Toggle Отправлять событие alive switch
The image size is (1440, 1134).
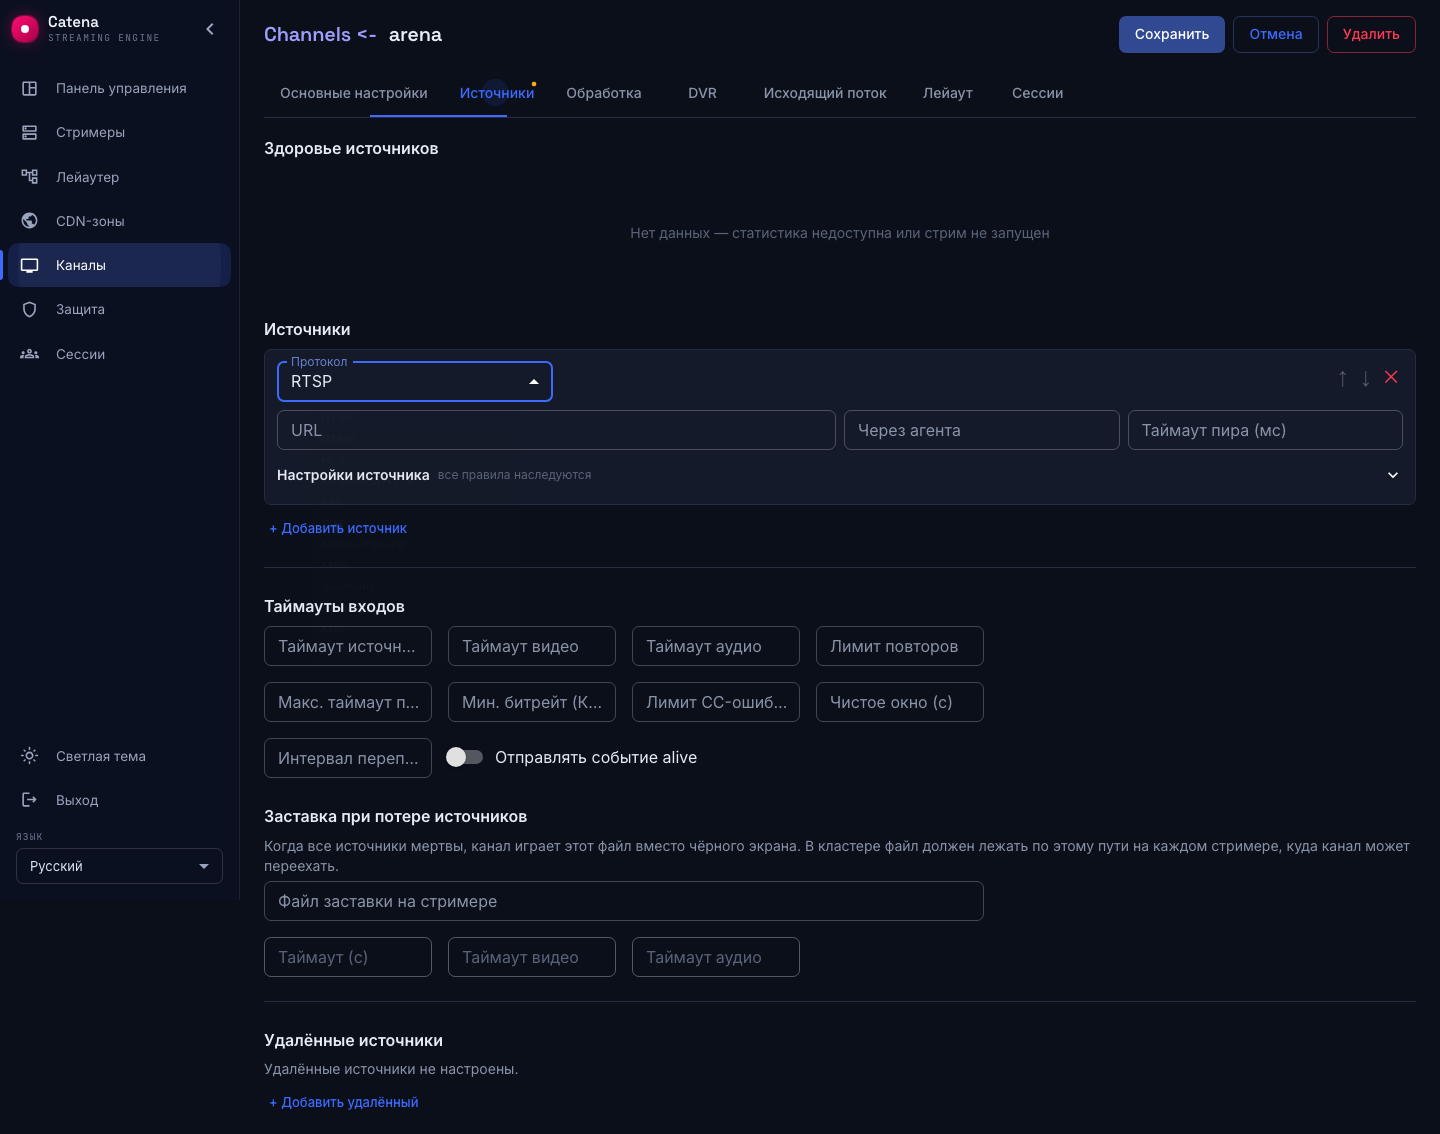coord(464,757)
